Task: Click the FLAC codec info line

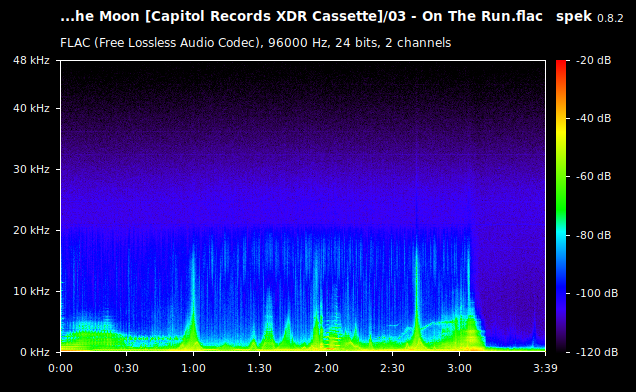Action: point(256,43)
